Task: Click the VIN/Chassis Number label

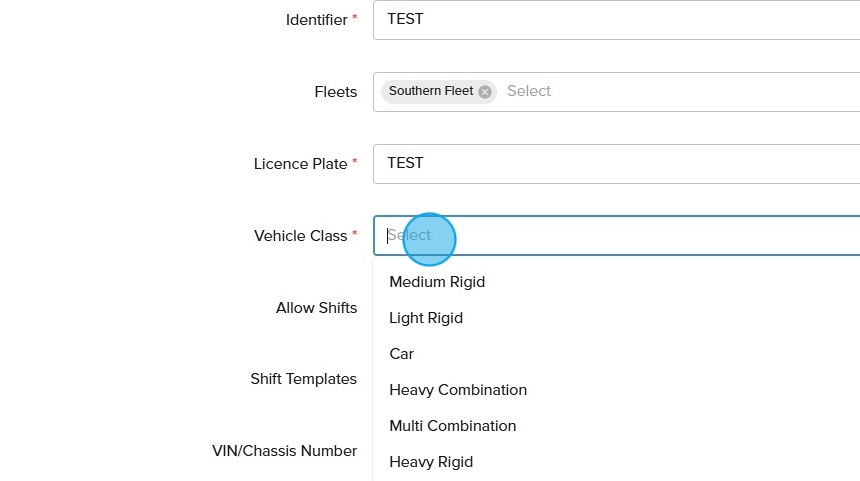Action: (x=284, y=451)
